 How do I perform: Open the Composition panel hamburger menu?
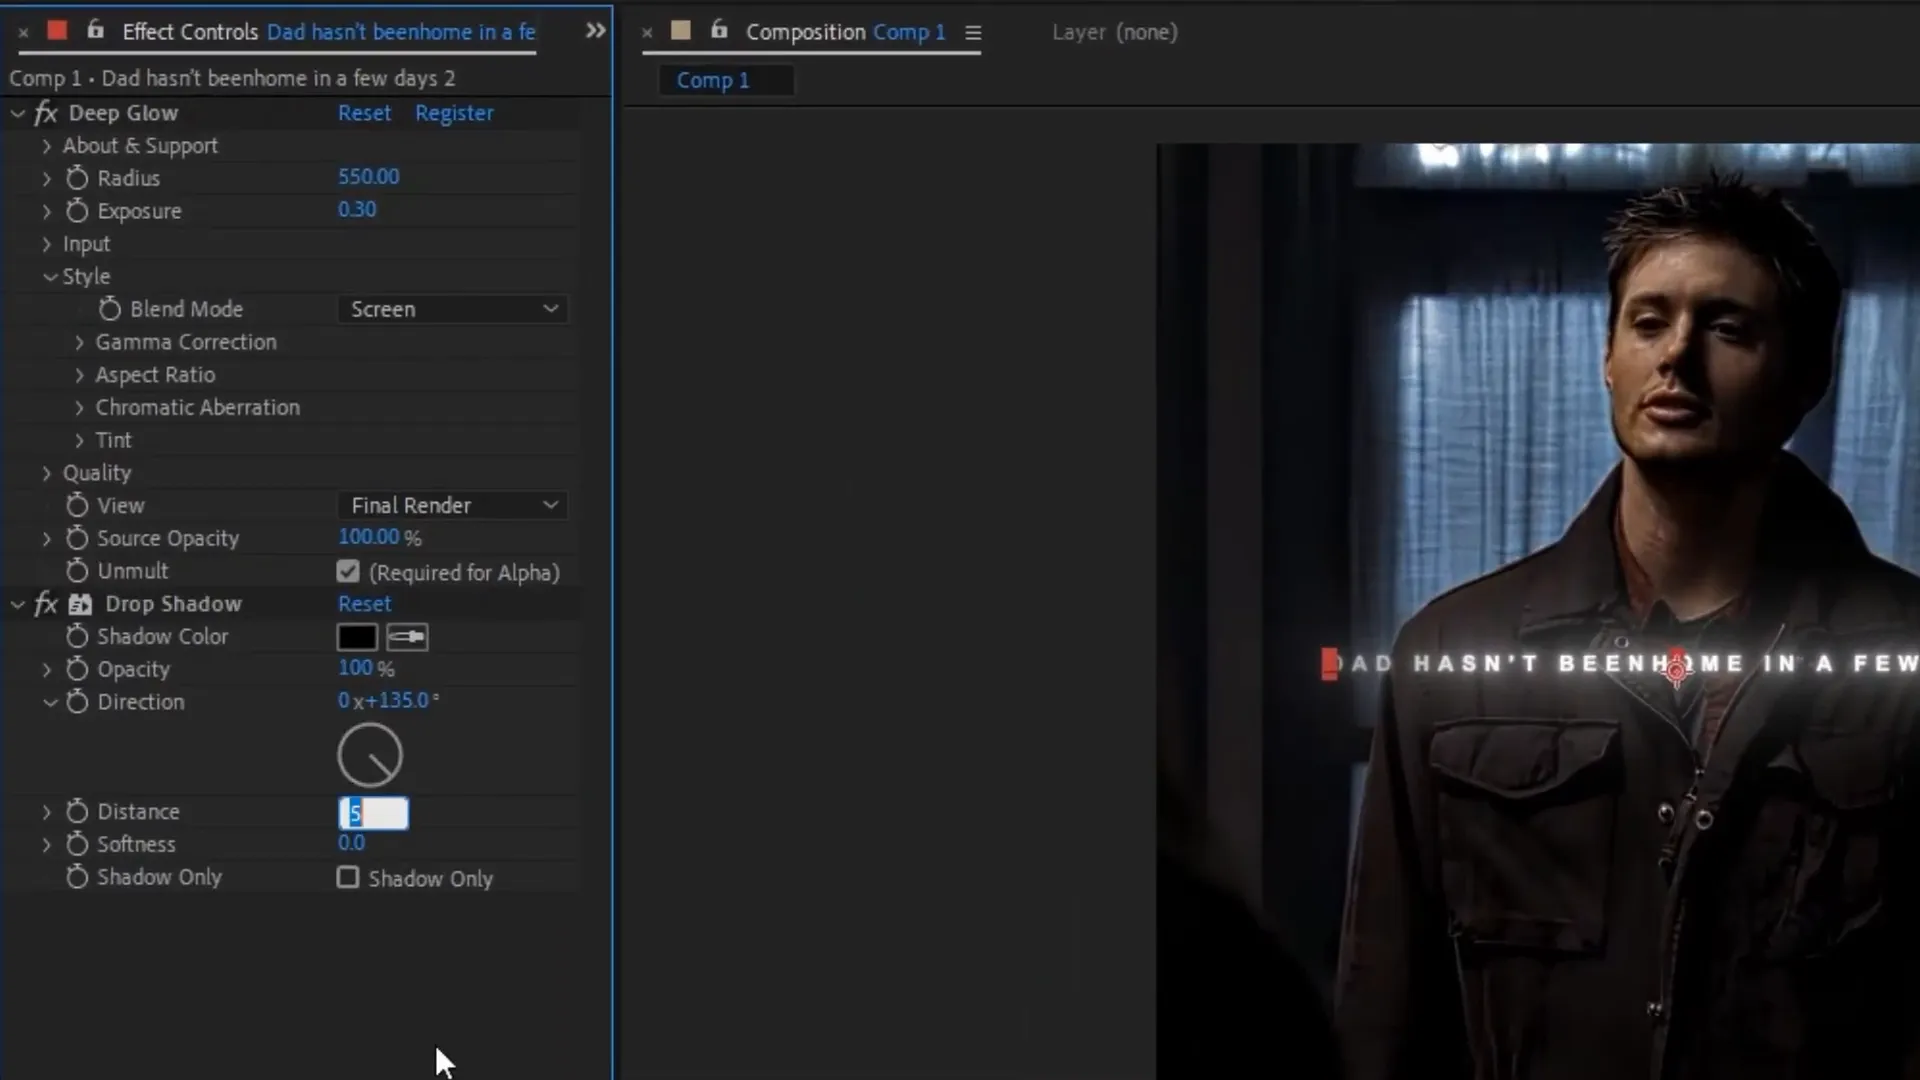pos(973,33)
